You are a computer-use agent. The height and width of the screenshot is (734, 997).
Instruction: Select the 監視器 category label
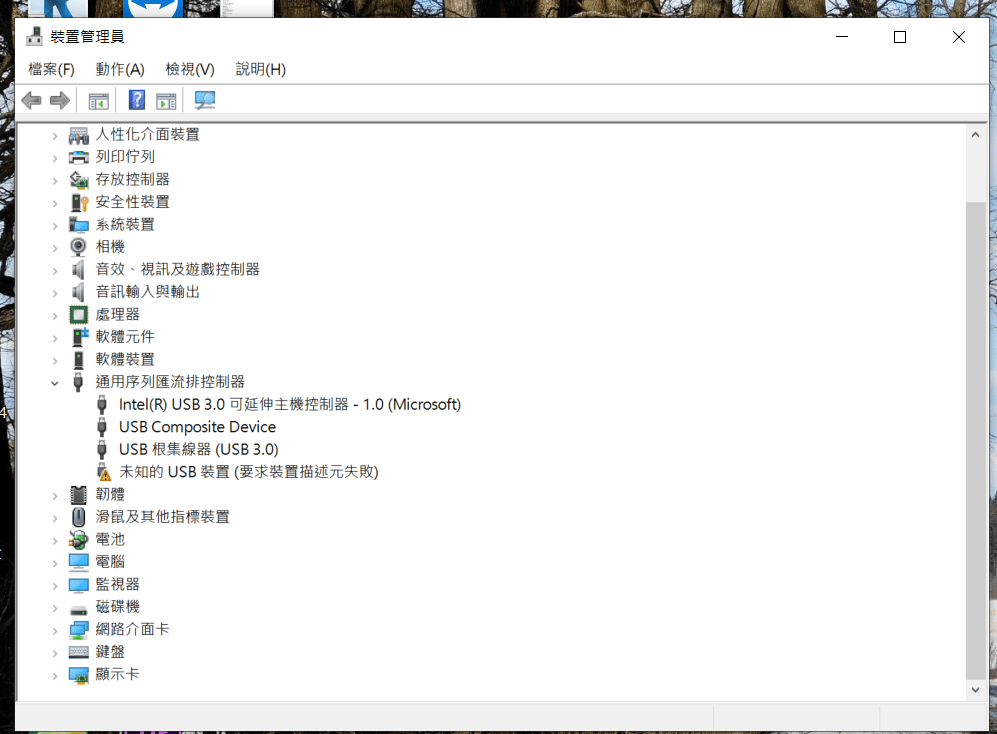click(x=118, y=585)
